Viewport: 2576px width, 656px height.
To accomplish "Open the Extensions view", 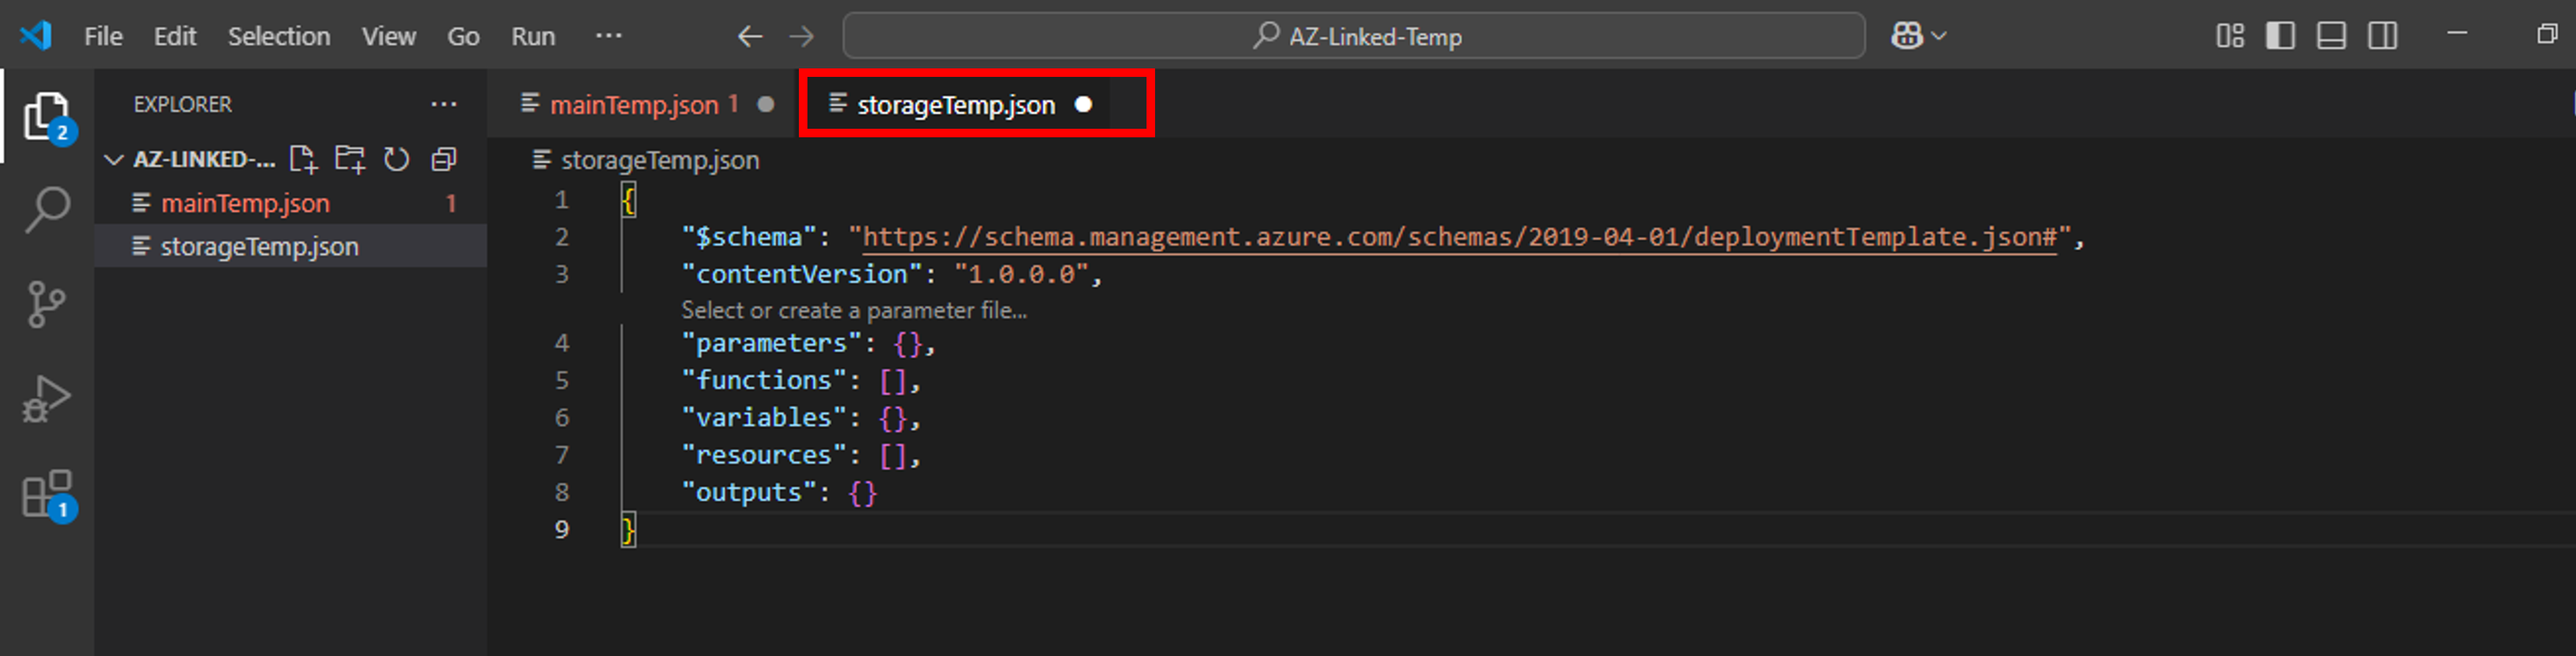I will pyautogui.click(x=46, y=493).
